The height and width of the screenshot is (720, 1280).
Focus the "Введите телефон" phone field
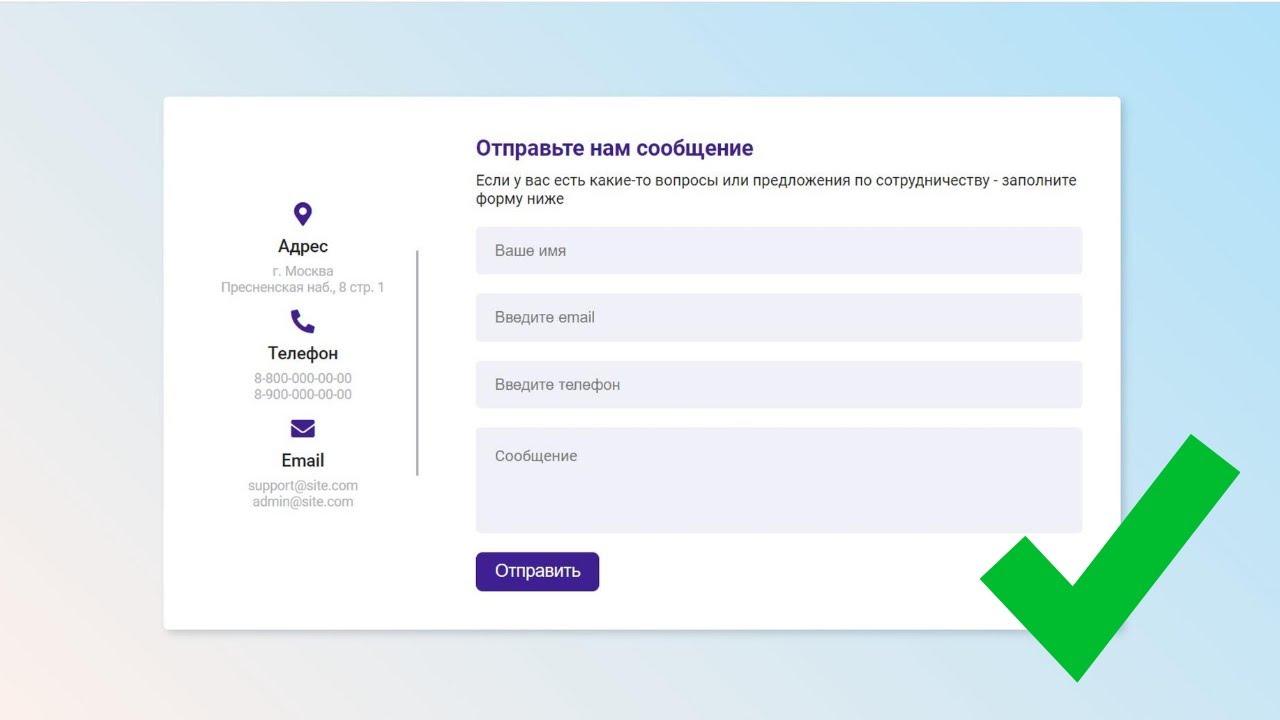[779, 384]
